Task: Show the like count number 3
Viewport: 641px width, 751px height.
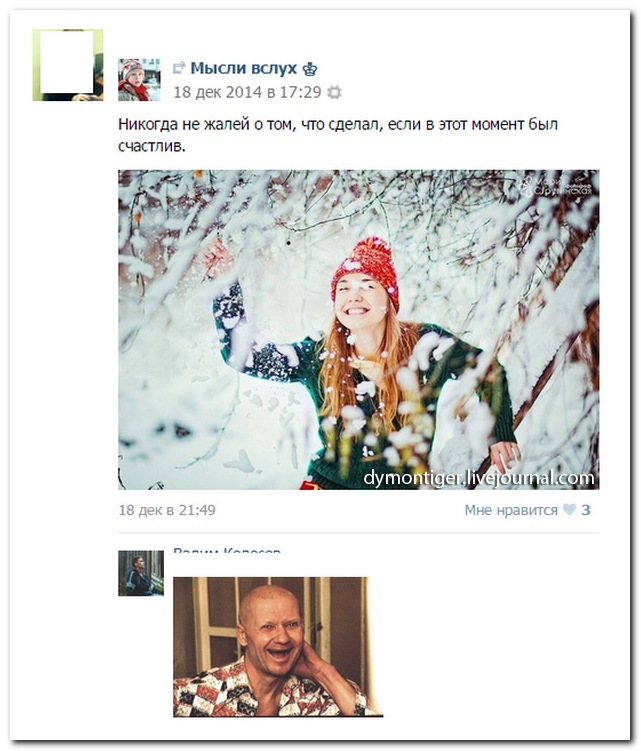Action: (x=586, y=510)
